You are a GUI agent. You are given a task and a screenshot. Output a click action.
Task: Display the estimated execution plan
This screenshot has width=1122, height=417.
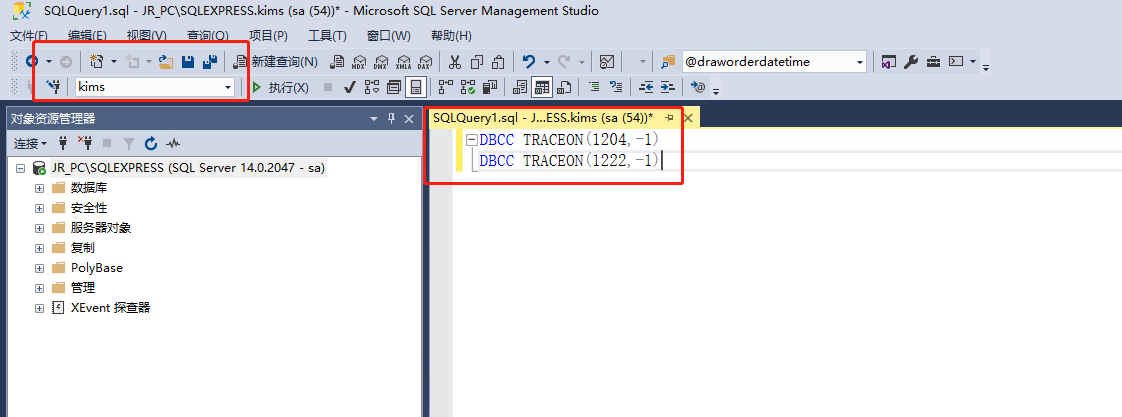[372, 87]
